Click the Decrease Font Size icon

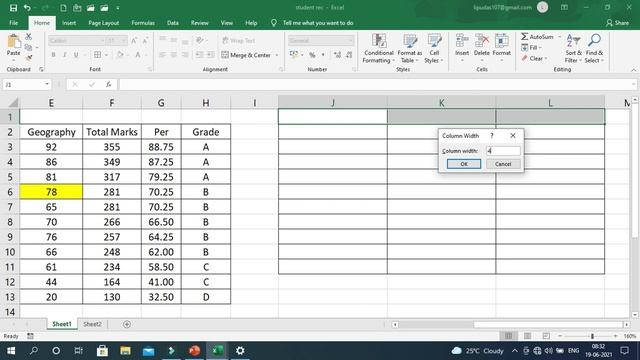point(145,40)
